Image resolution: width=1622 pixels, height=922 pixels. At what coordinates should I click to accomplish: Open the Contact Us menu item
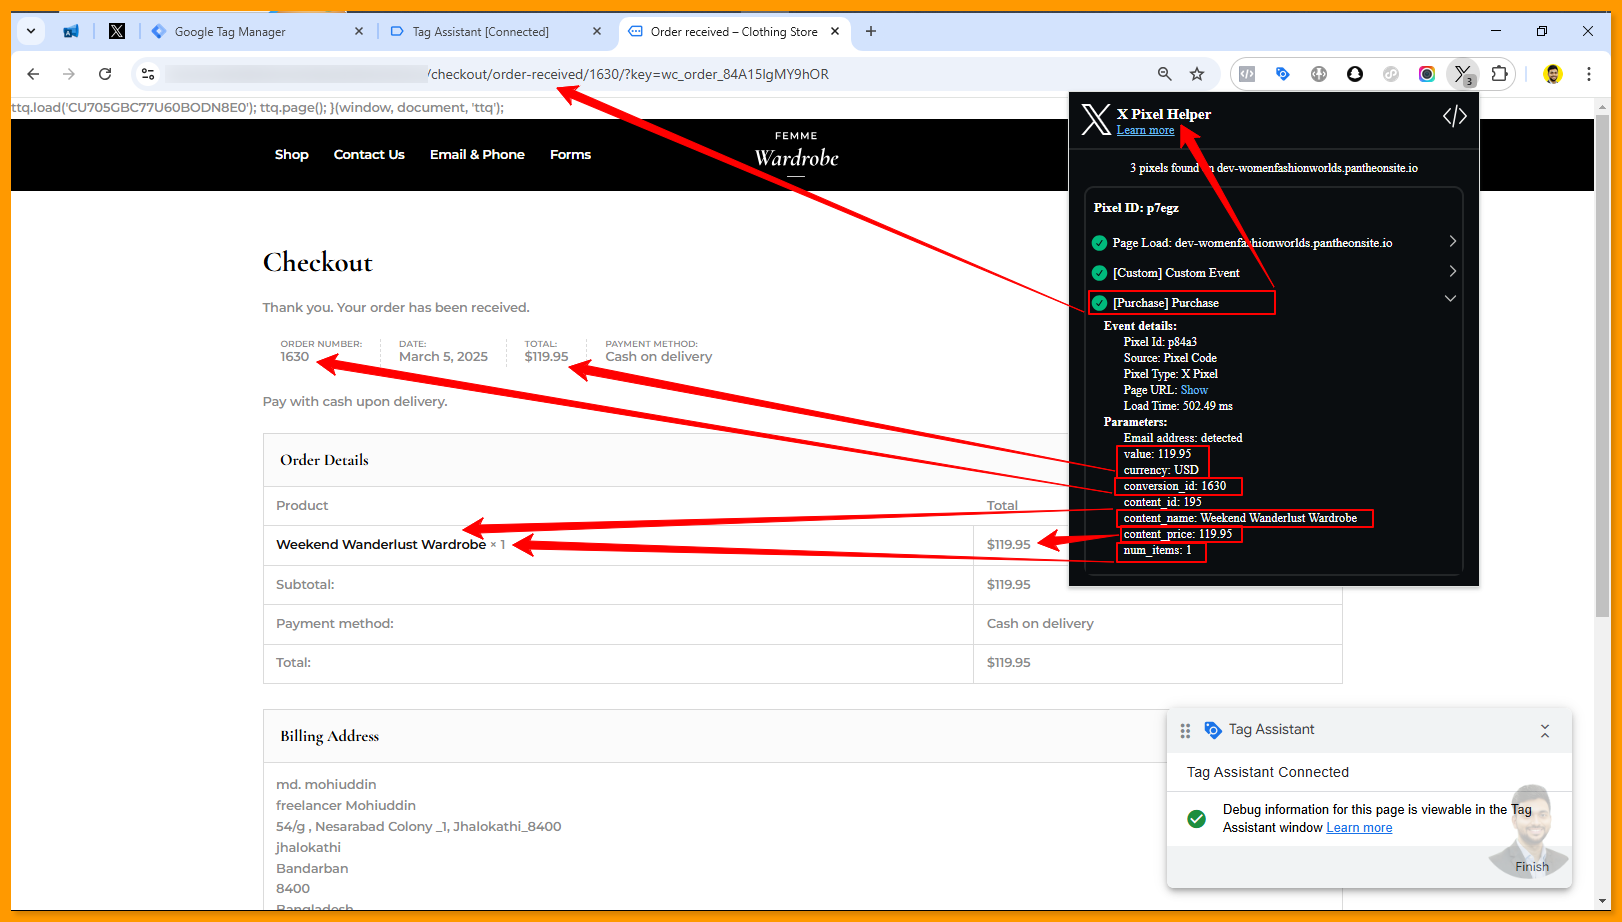(x=369, y=155)
